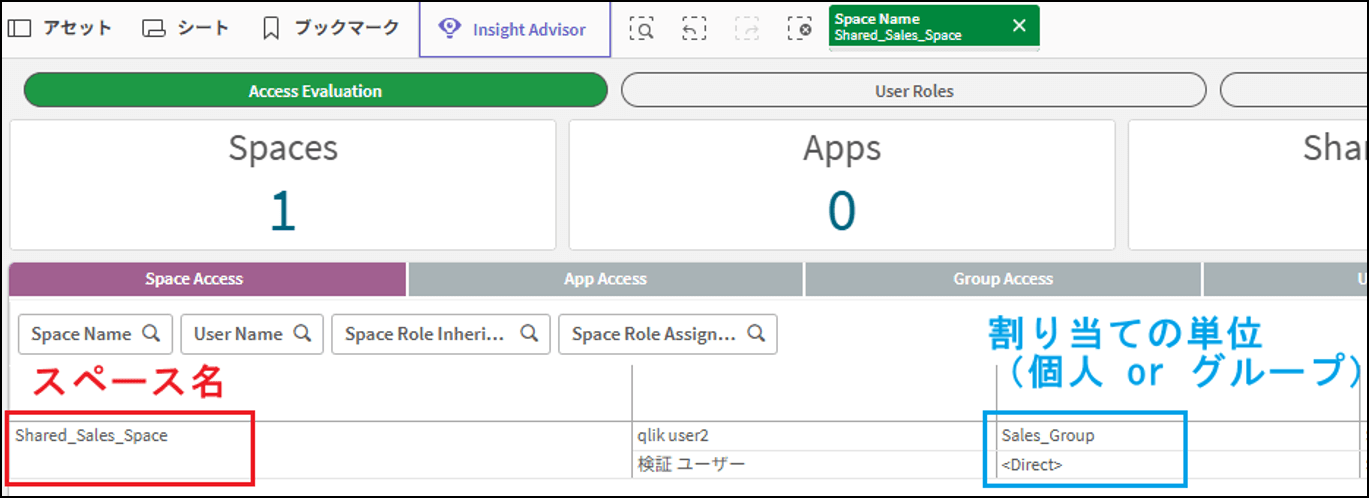Open the ブックマーク (Bookmarks) menu
The height and width of the screenshot is (498, 1369).
331,28
